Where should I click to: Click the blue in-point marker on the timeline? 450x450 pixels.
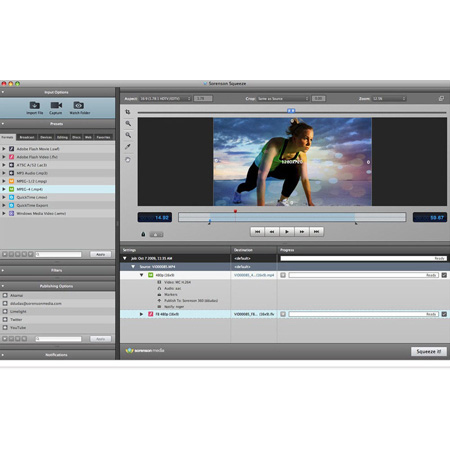[x=210, y=222]
